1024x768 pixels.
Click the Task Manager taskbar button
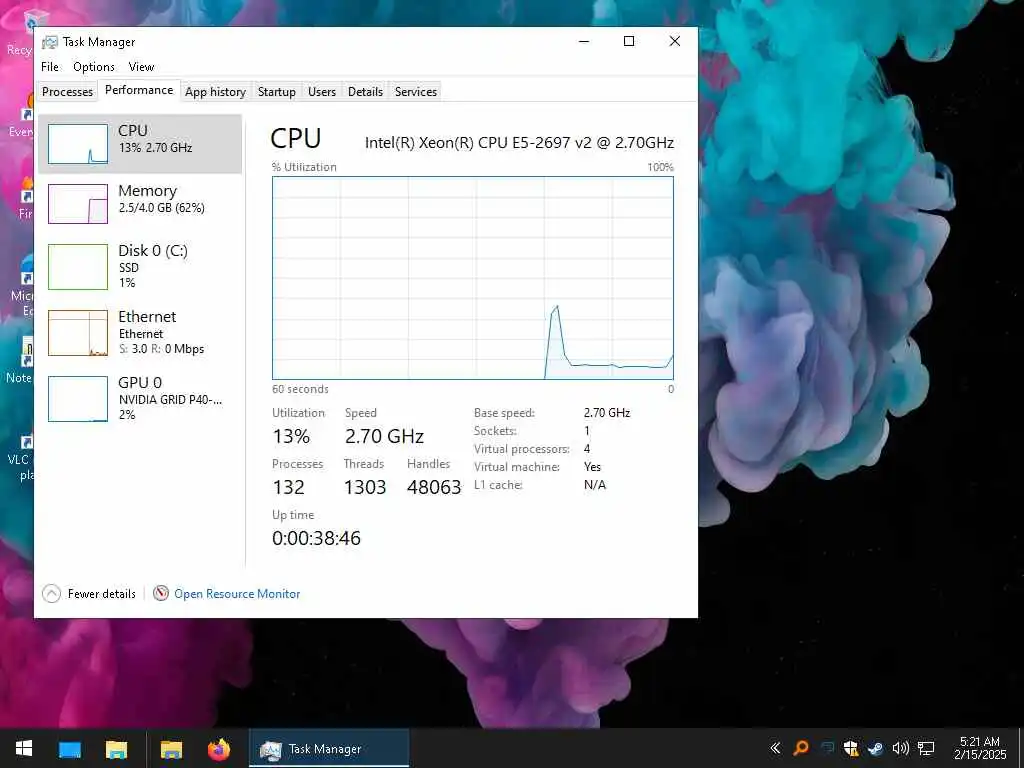click(x=329, y=748)
